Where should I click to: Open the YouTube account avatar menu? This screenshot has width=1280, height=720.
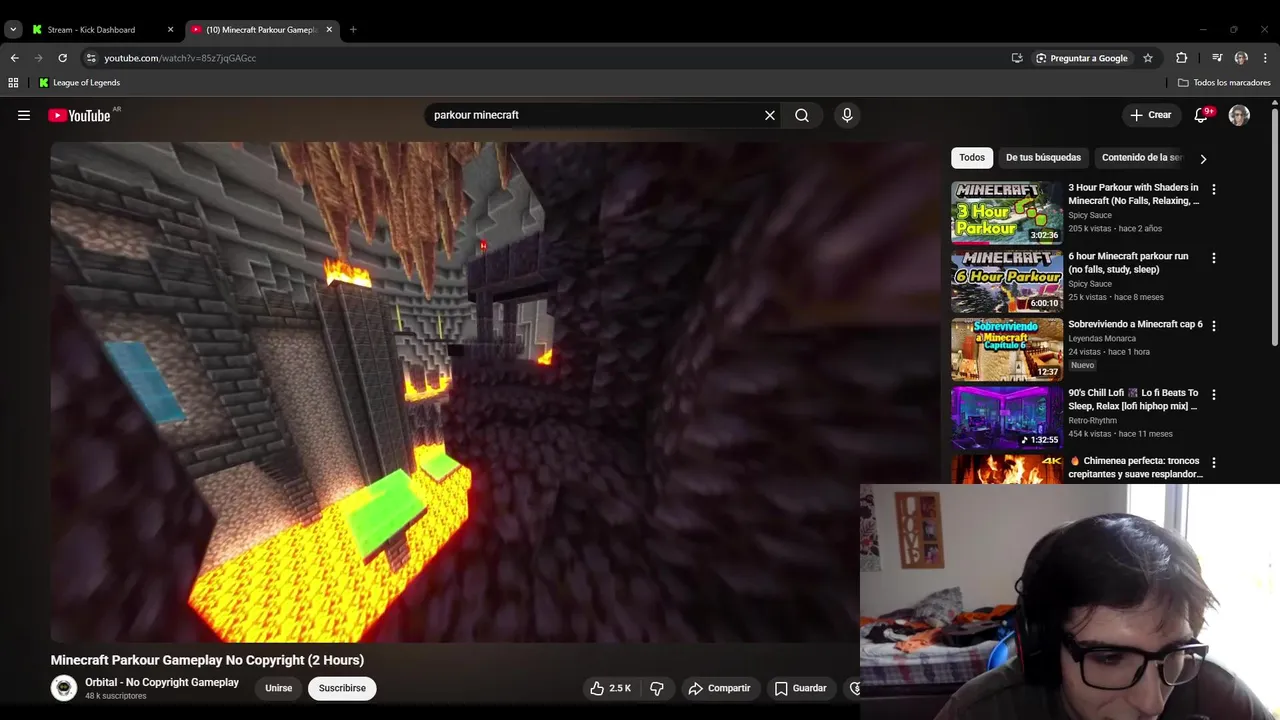click(1239, 115)
